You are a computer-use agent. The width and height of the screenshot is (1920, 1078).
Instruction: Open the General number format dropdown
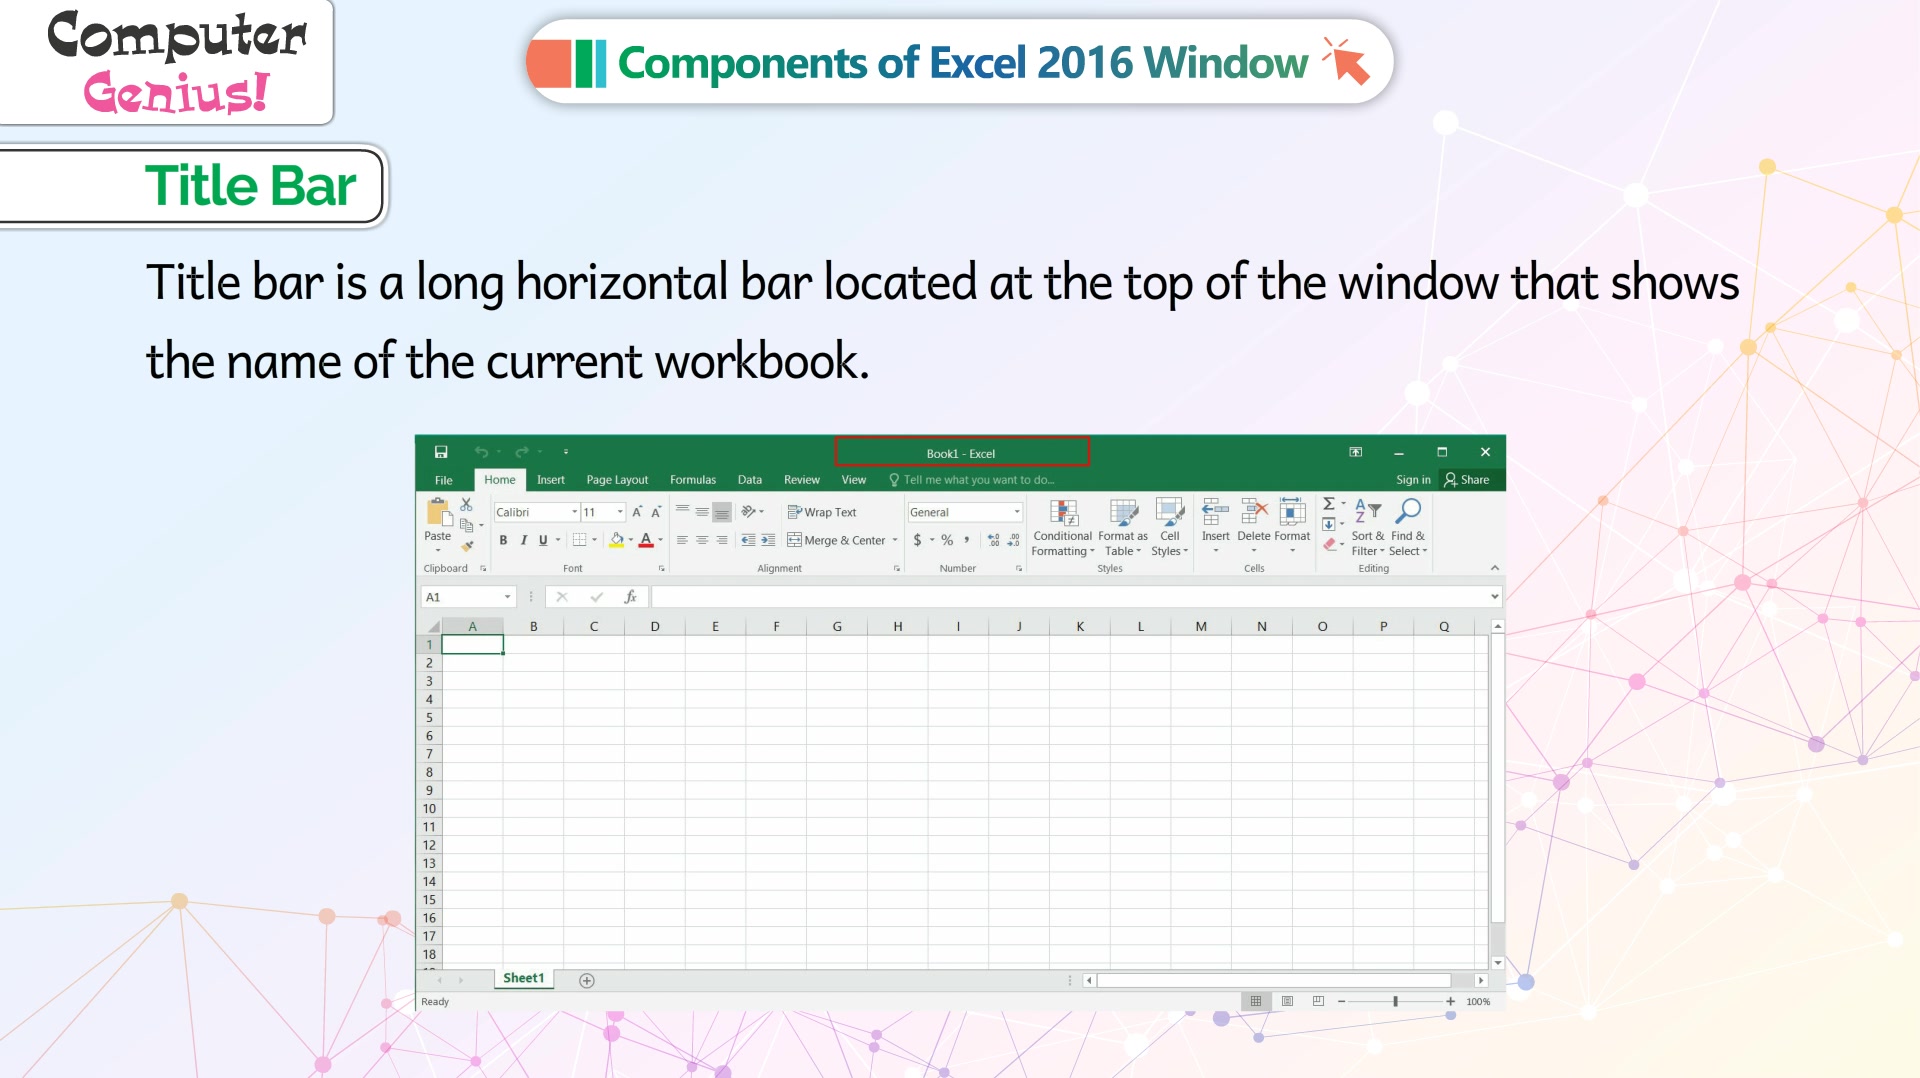coord(1017,512)
